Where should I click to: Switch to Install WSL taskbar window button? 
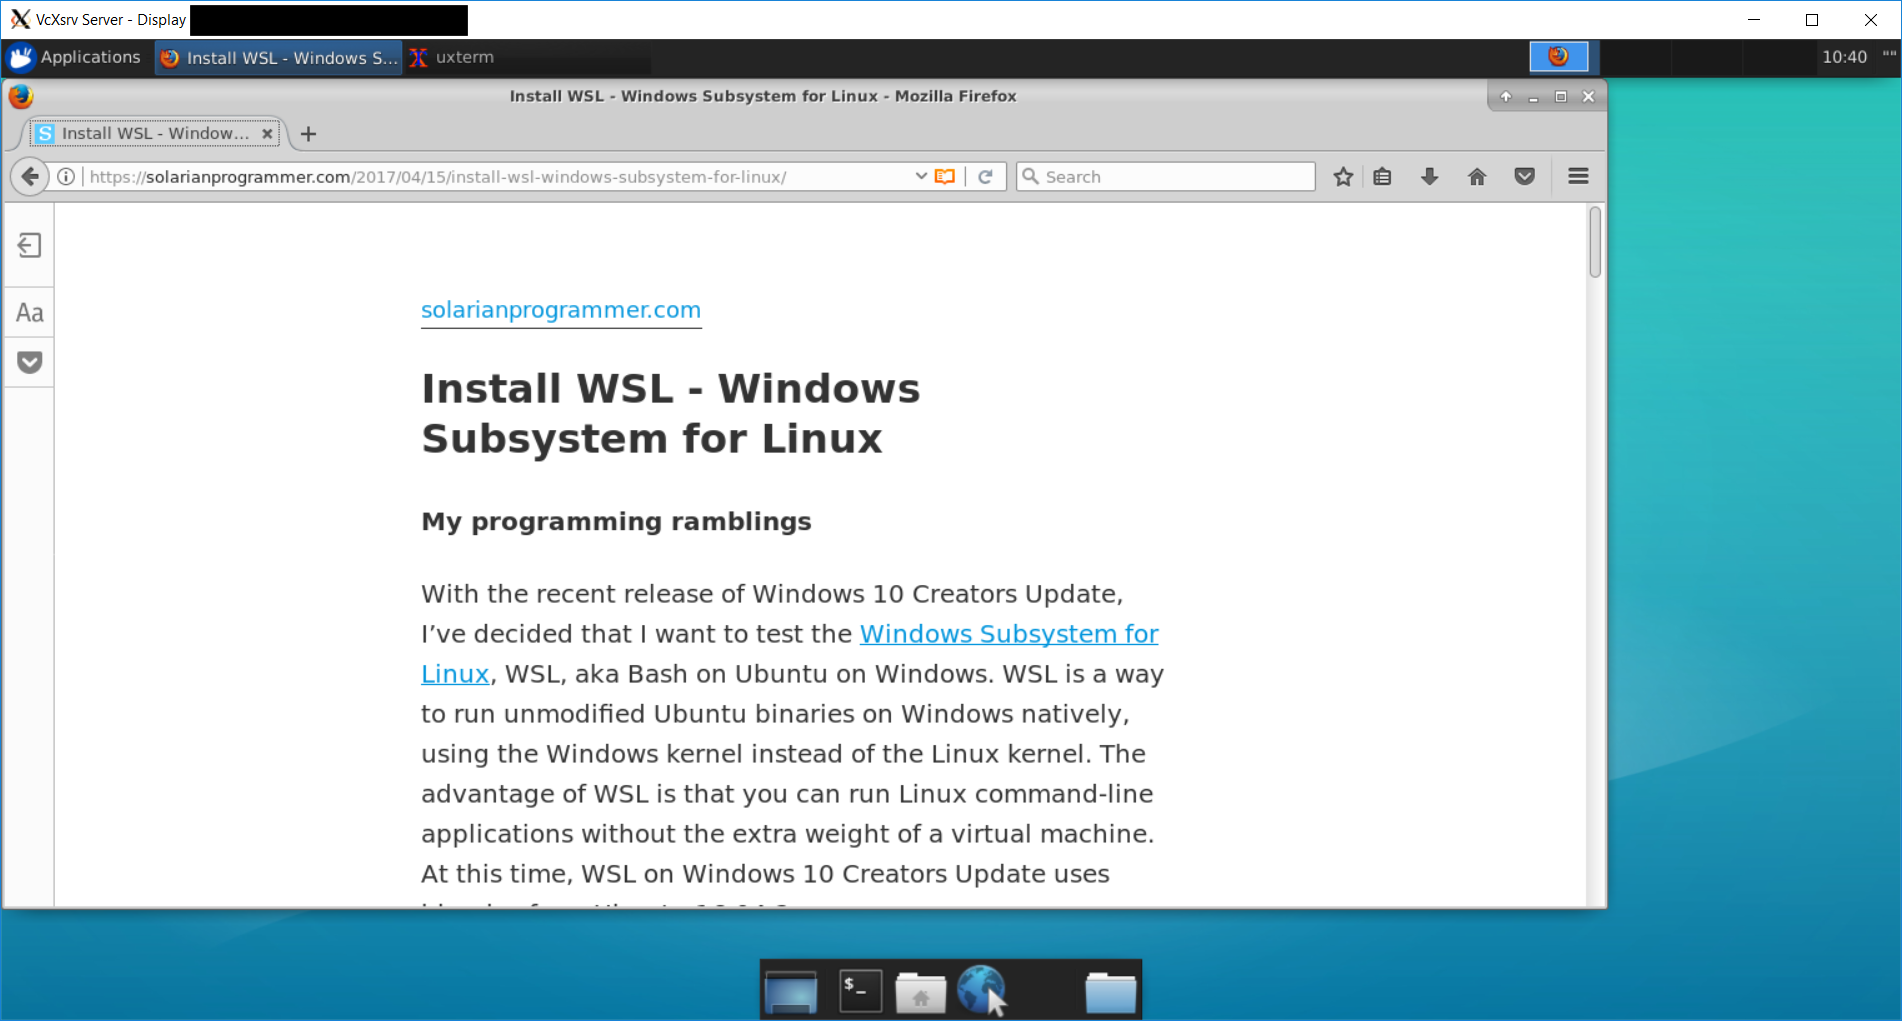coord(279,58)
